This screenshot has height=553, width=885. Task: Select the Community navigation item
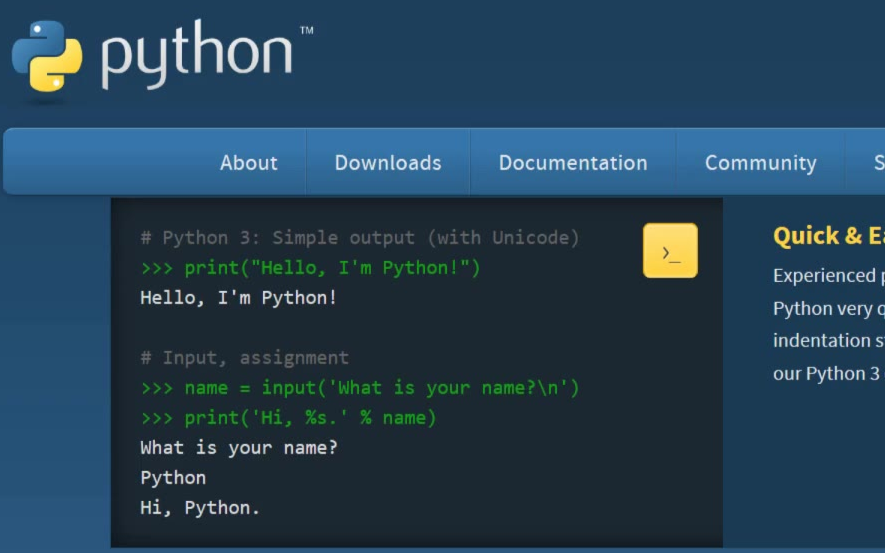[x=760, y=162]
